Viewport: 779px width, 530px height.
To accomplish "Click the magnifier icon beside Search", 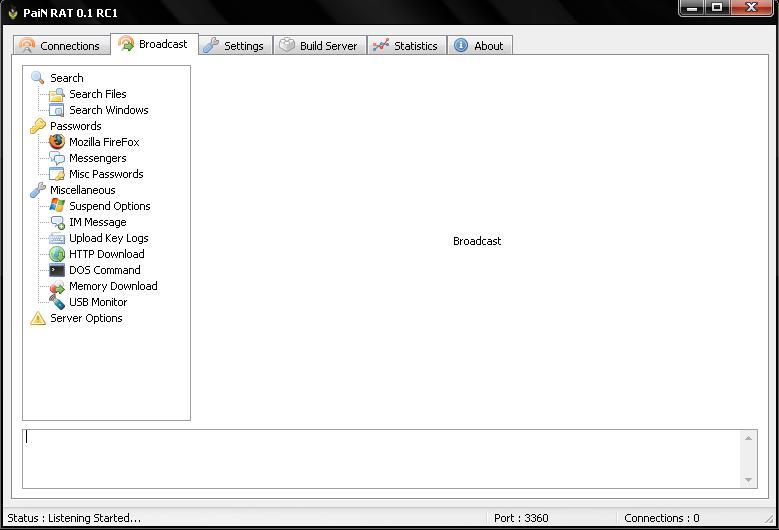I will click(38, 78).
